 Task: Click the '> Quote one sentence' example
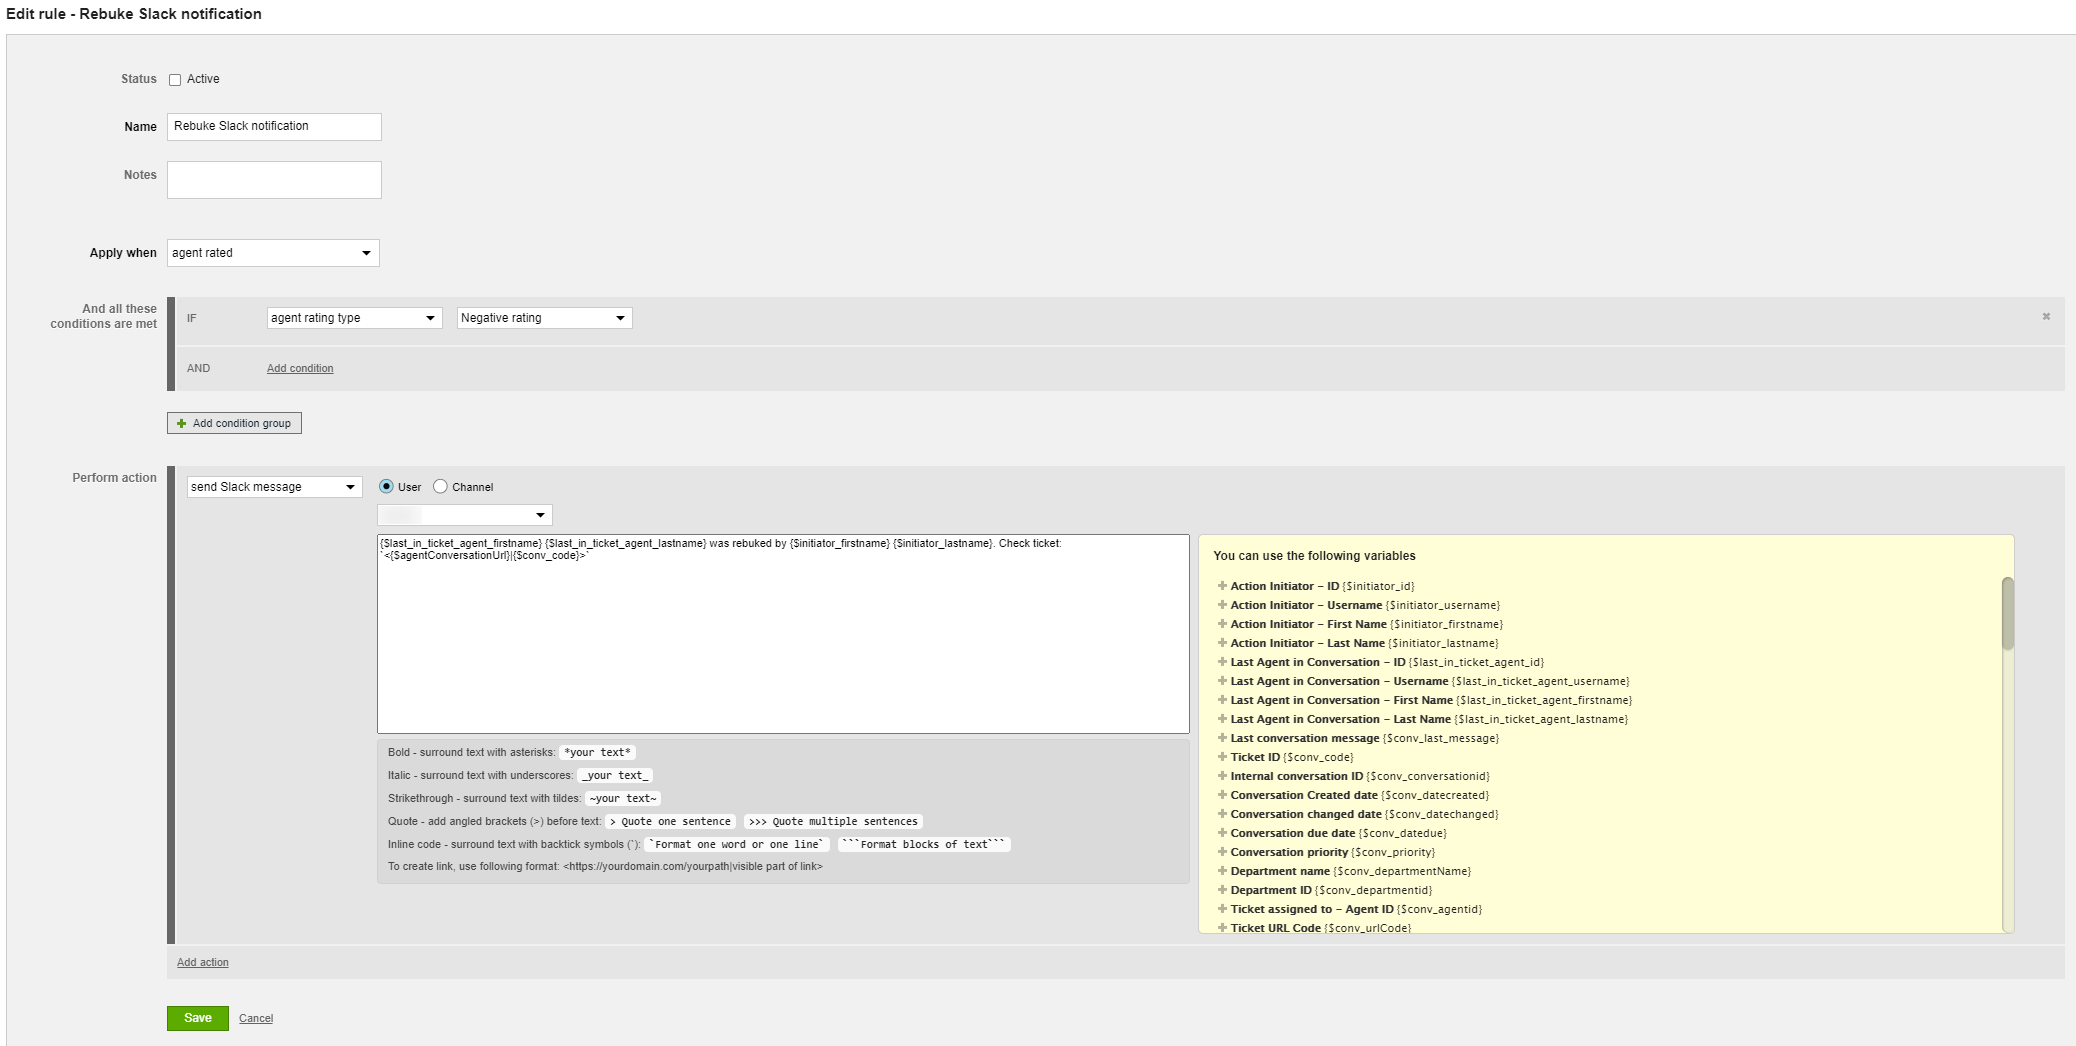point(670,822)
